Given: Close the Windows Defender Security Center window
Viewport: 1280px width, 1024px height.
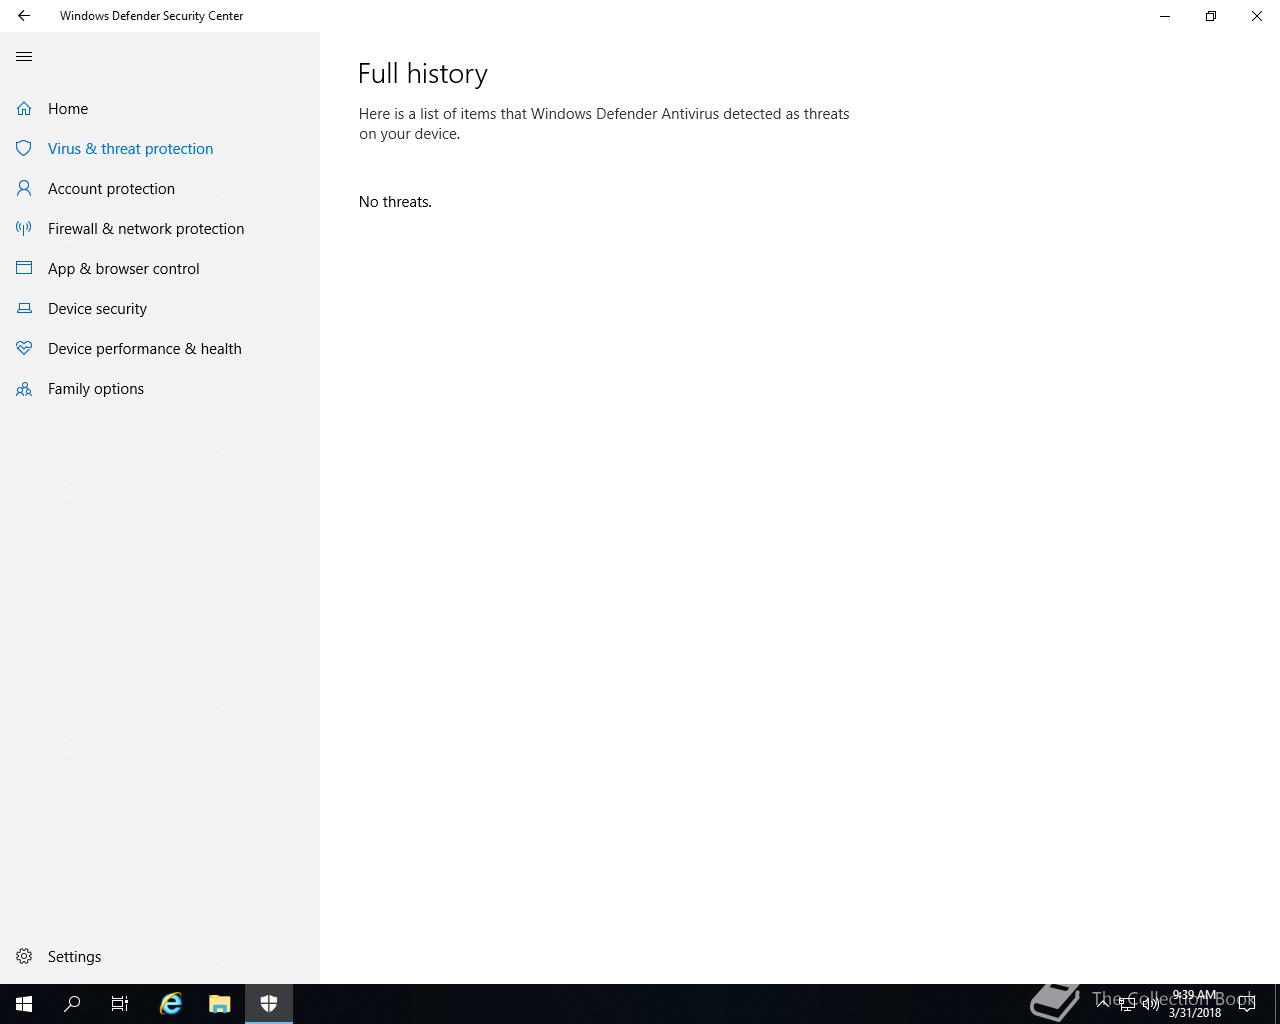Looking at the screenshot, I should click(1257, 16).
